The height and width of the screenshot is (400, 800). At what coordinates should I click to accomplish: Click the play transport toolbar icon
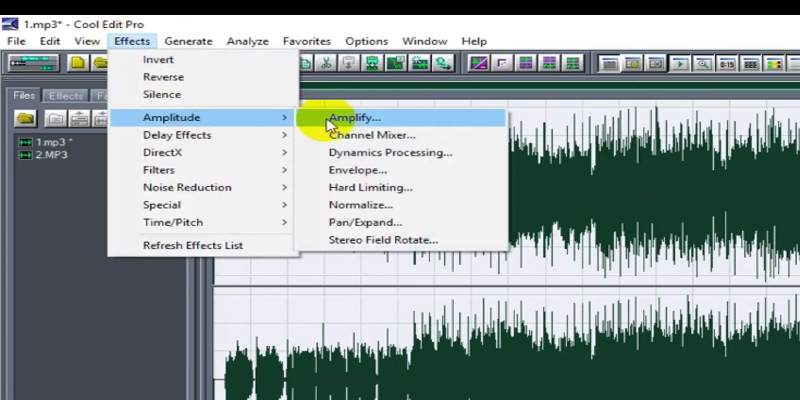pos(680,64)
